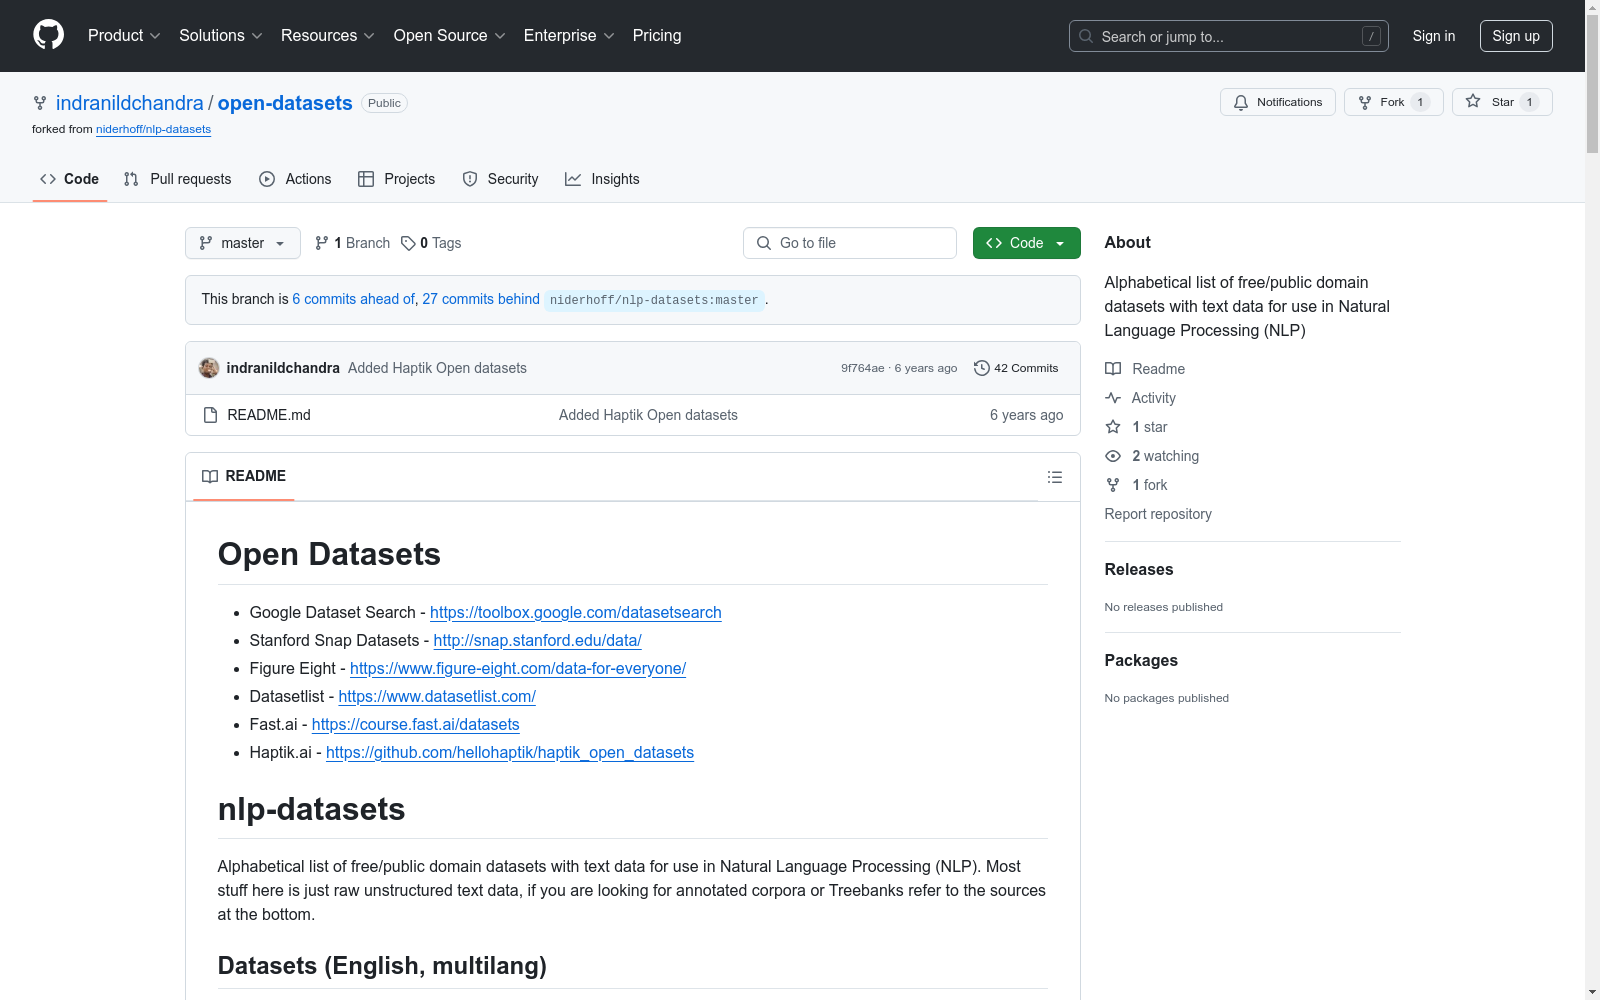Click the commit history clock icon
This screenshot has width=1600, height=1000.
(x=982, y=368)
